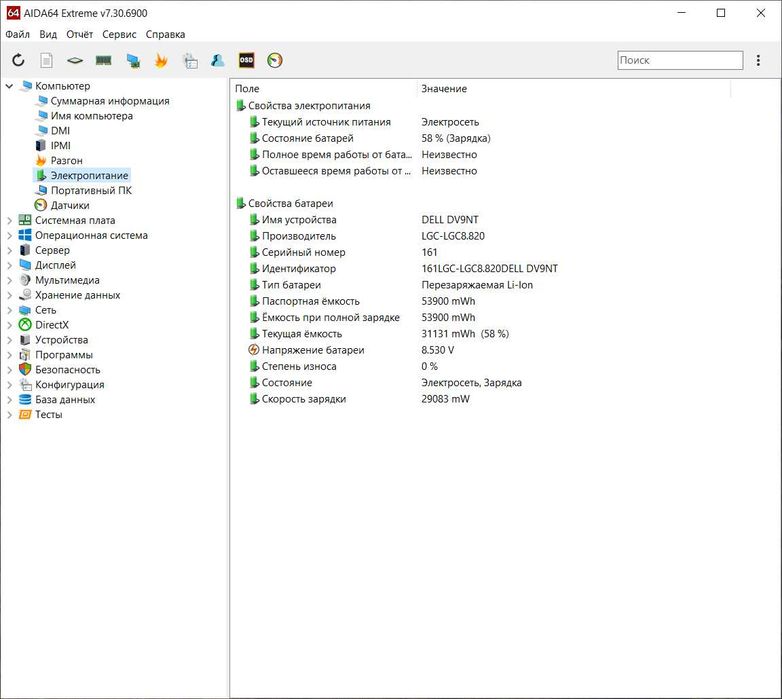Click the motherboard chip toolbar icon

coord(75,60)
